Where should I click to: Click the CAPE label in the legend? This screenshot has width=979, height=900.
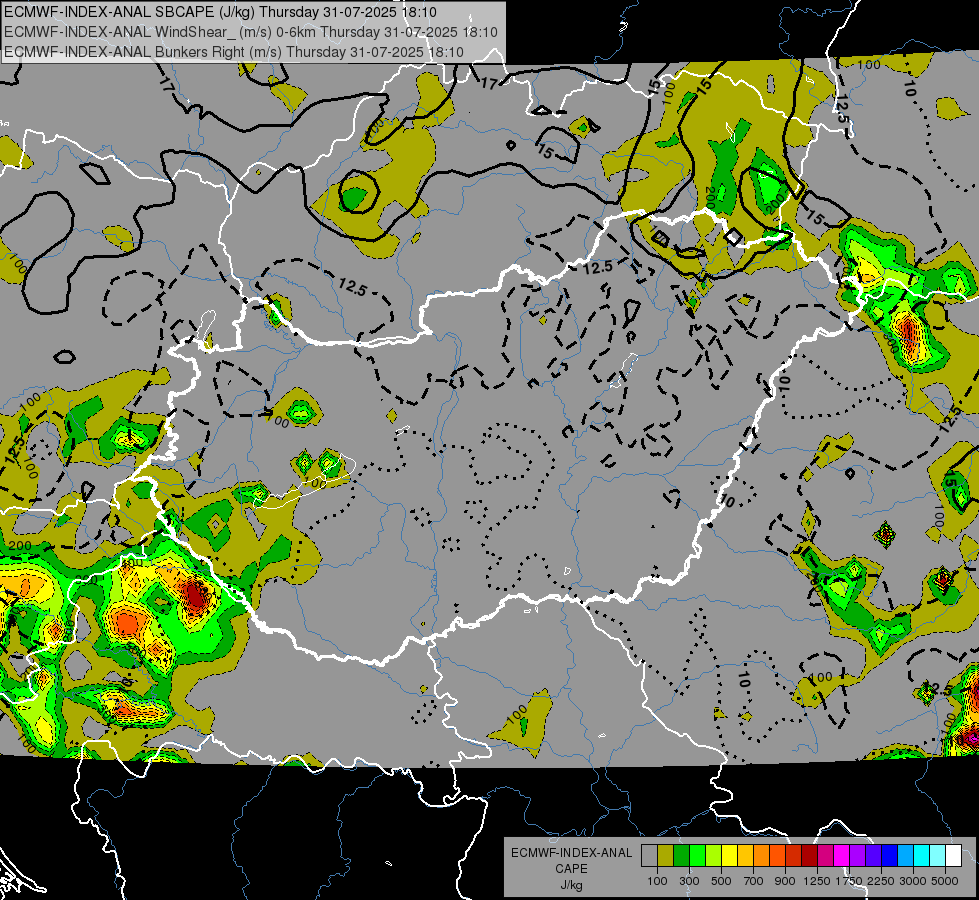point(571,869)
